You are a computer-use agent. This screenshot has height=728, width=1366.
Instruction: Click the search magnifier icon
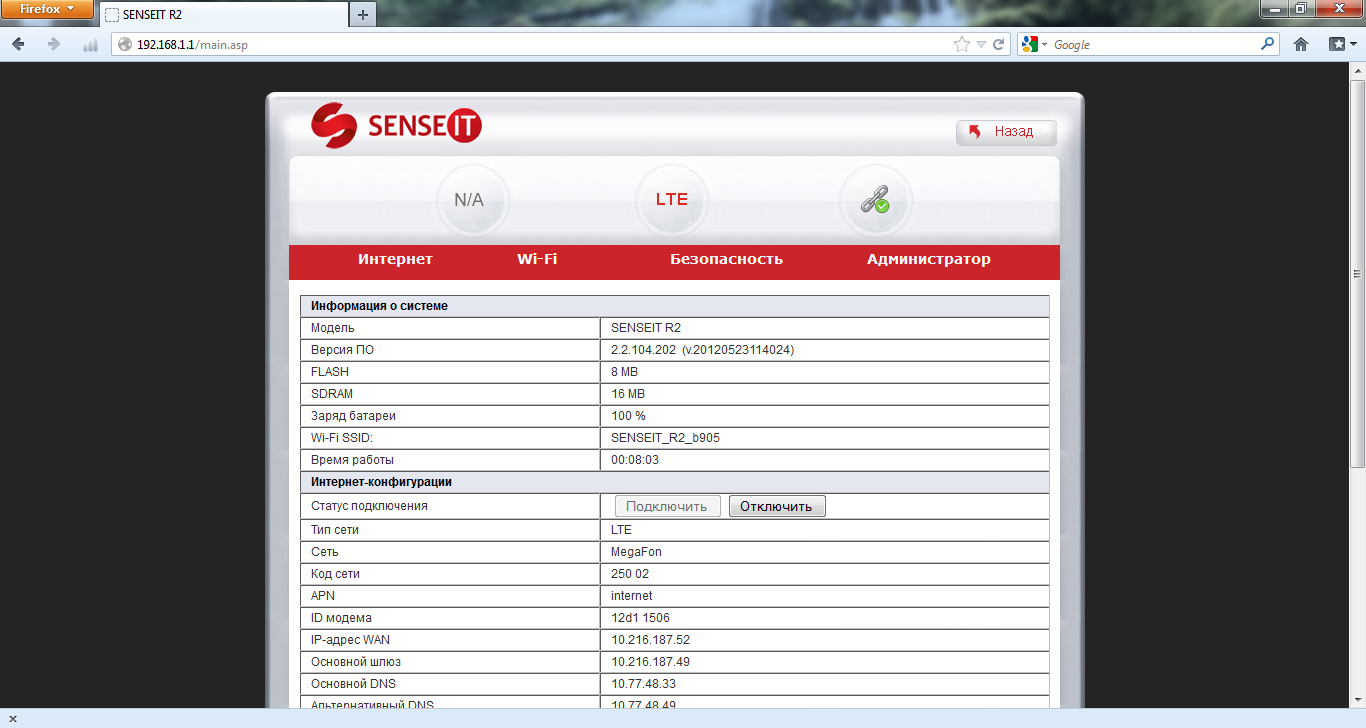(1268, 44)
